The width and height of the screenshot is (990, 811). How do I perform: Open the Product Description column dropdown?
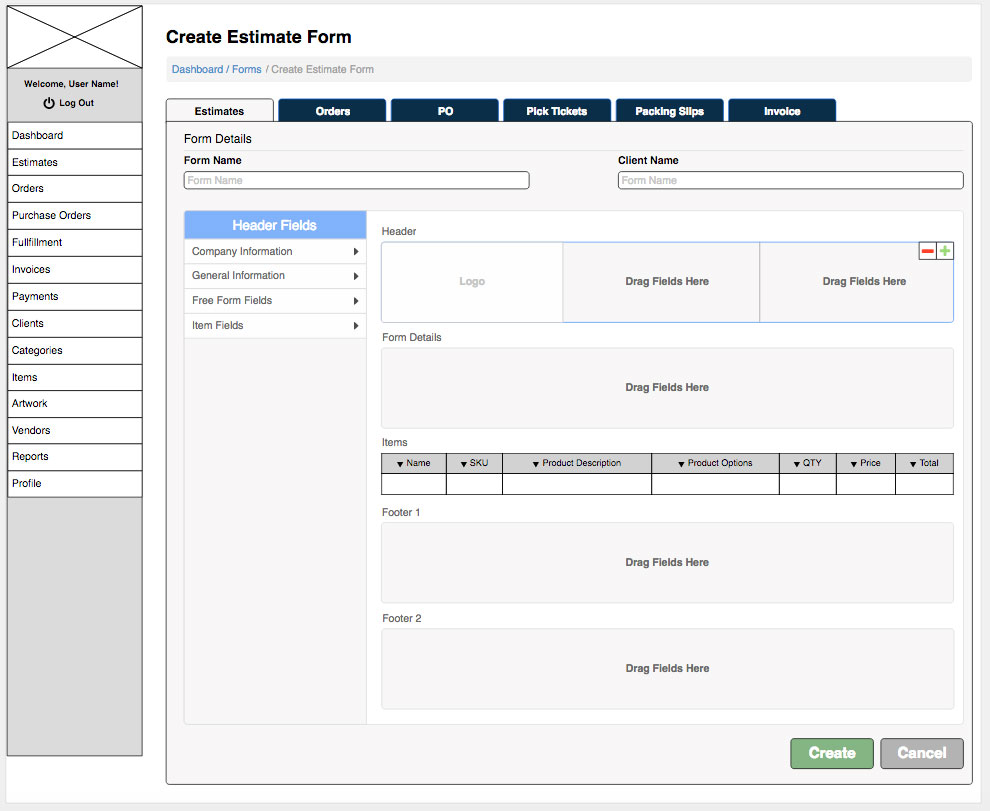536,464
